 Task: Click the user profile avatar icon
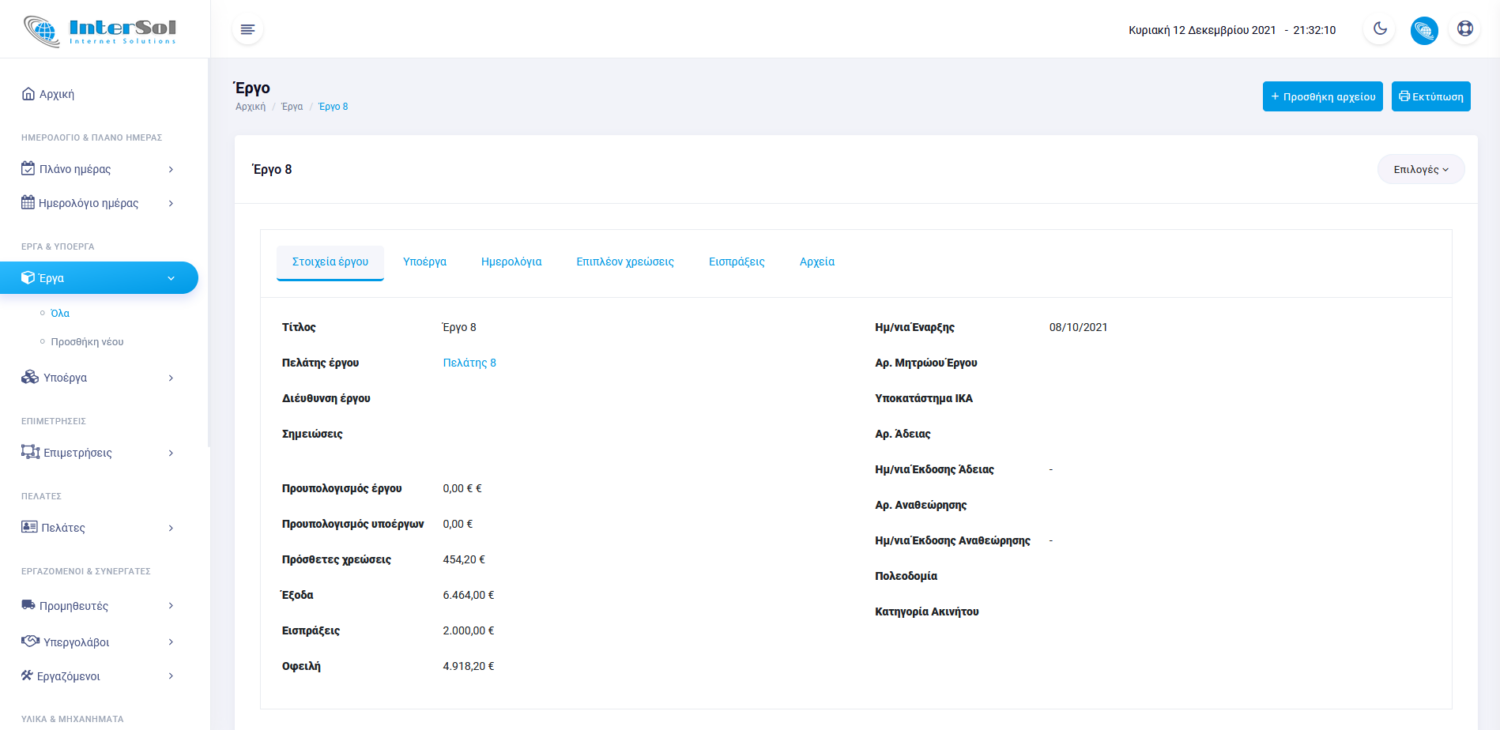point(1465,30)
